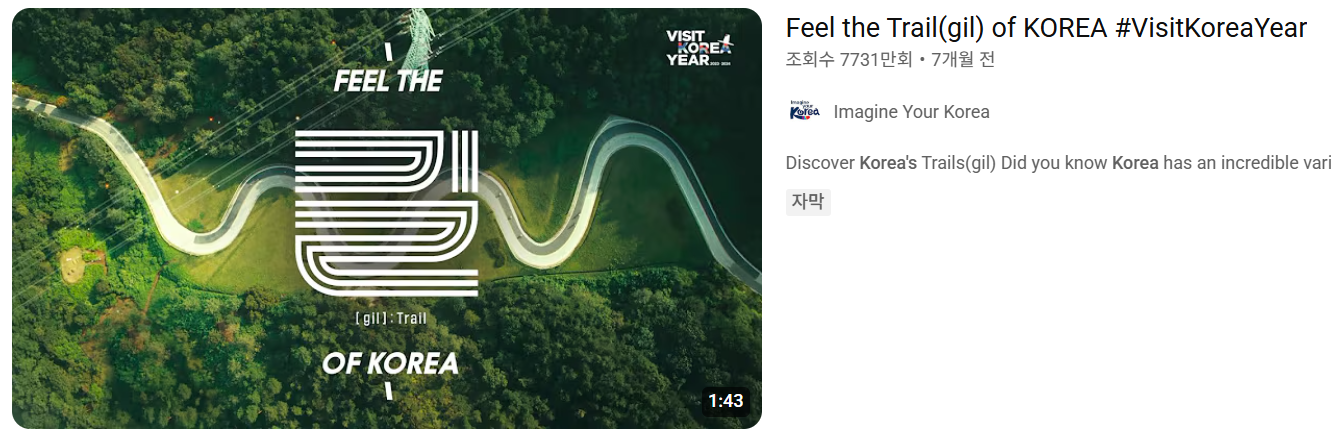The width and height of the screenshot is (1331, 438).
Task: Click the Imagine Your Korea channel avatar
Action: coord(805,111)
